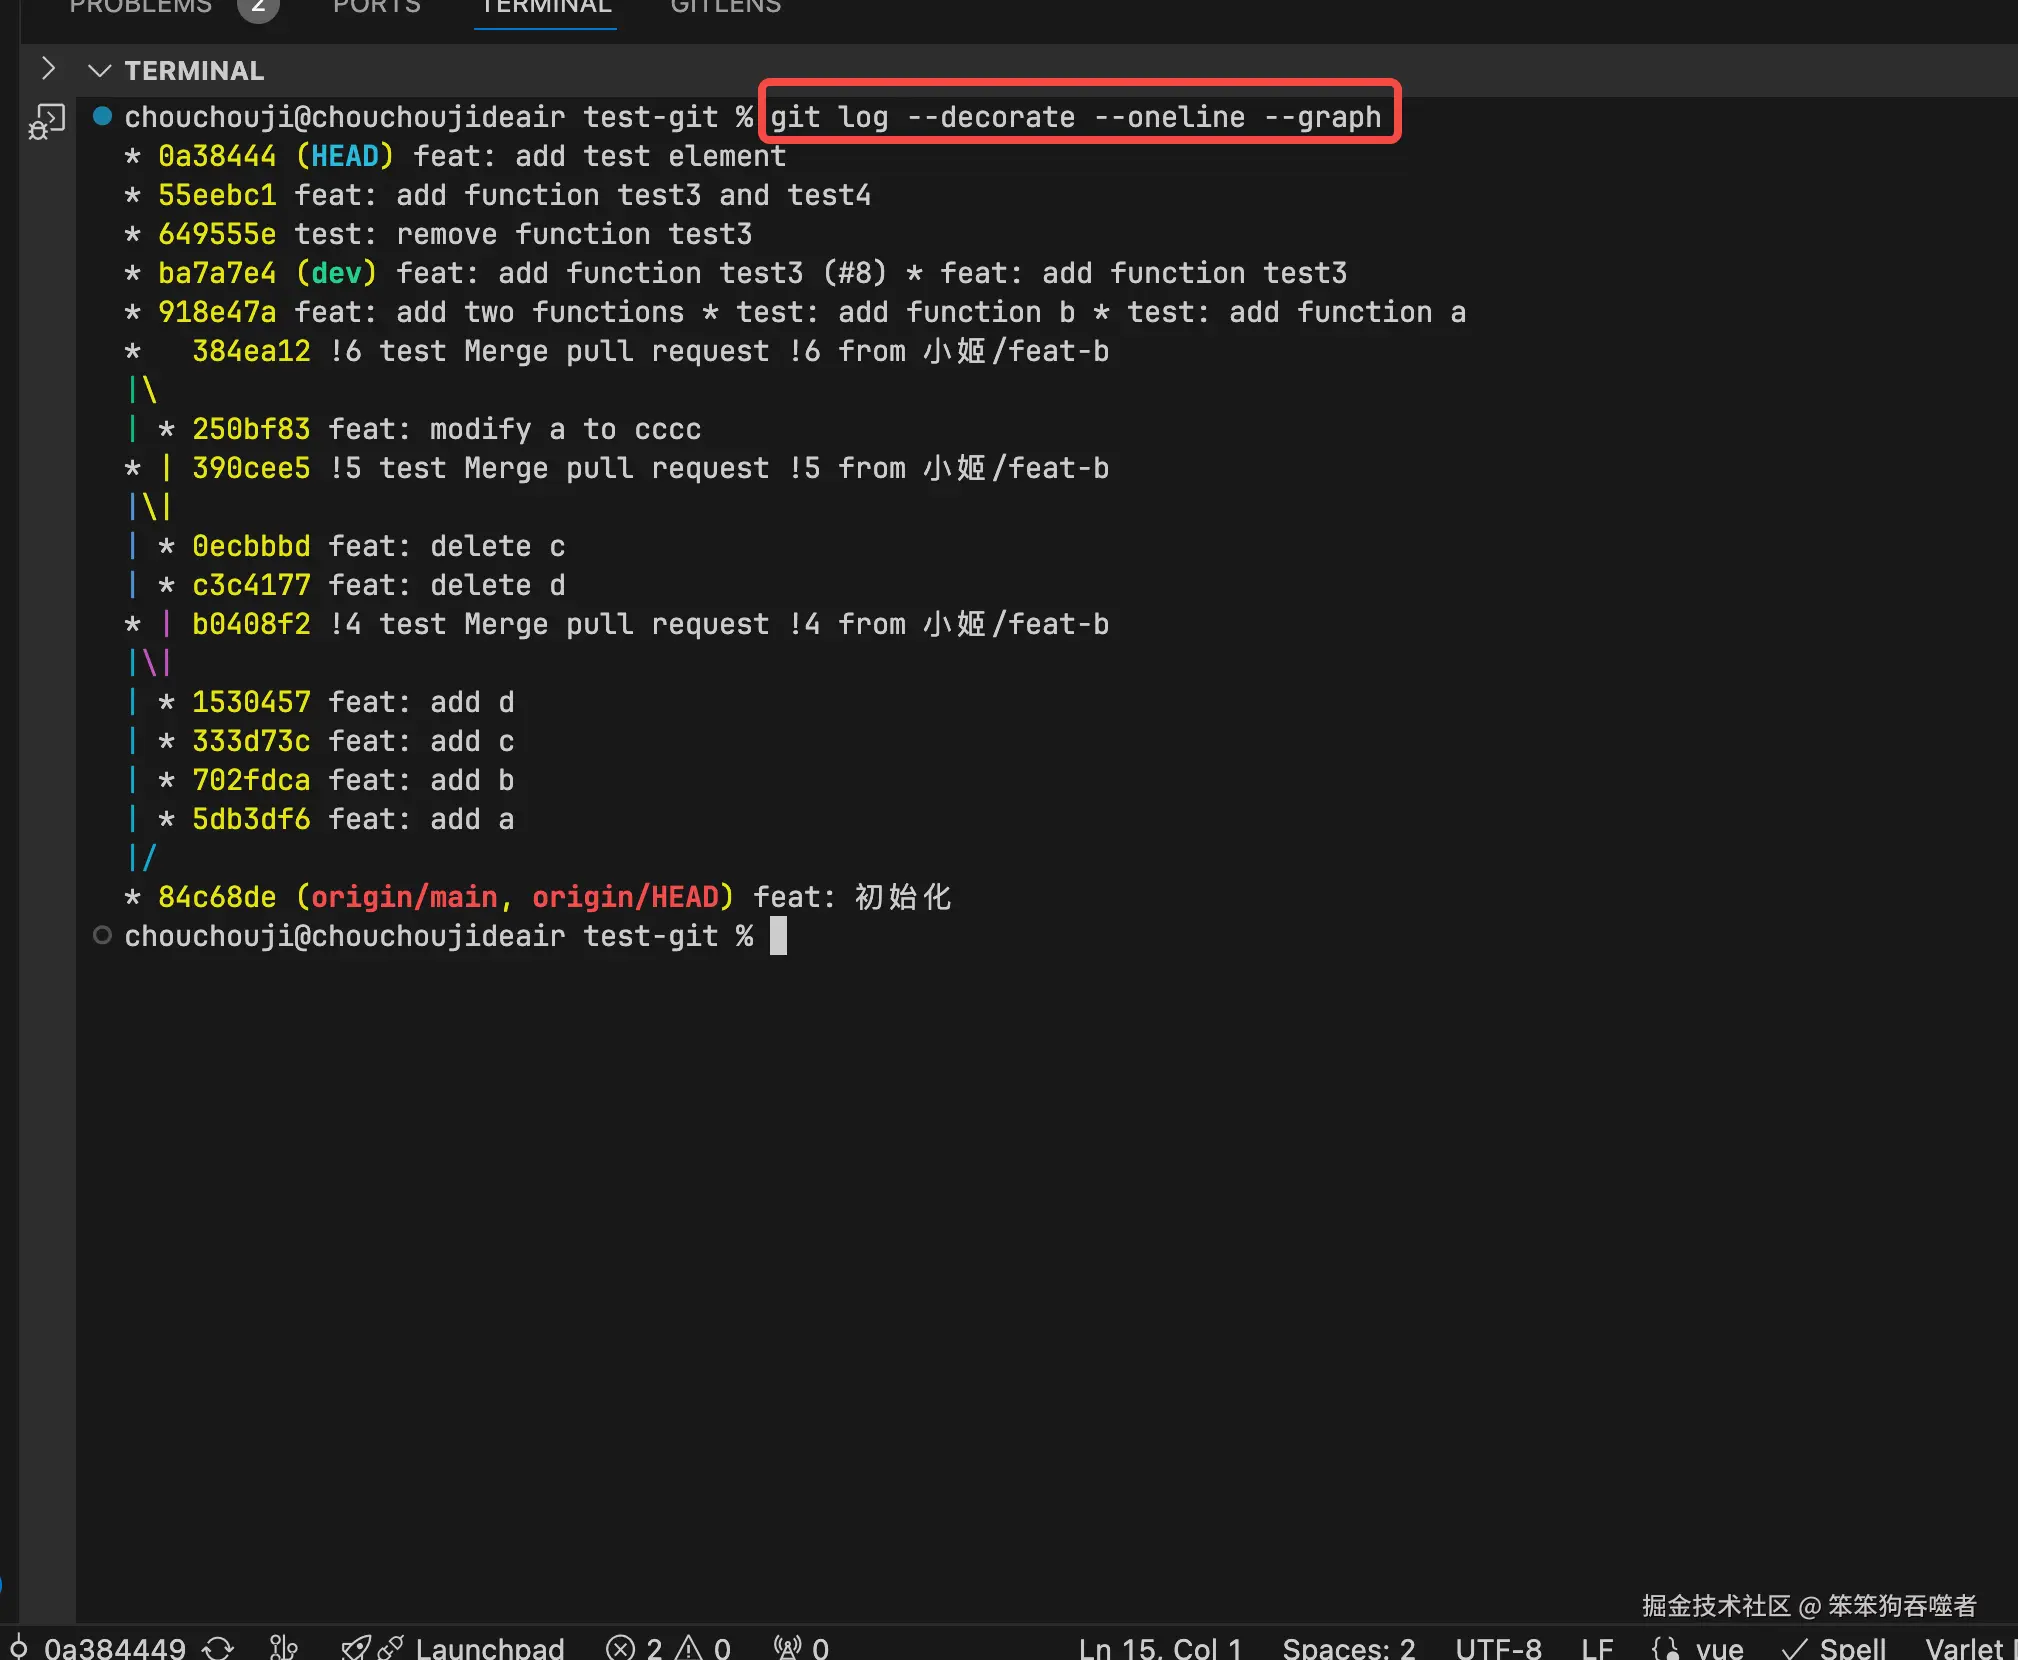Click the Ln 15, Col 1 position indicator
Viewport: 2018px width, 1660px height.
point(1160,1647)
